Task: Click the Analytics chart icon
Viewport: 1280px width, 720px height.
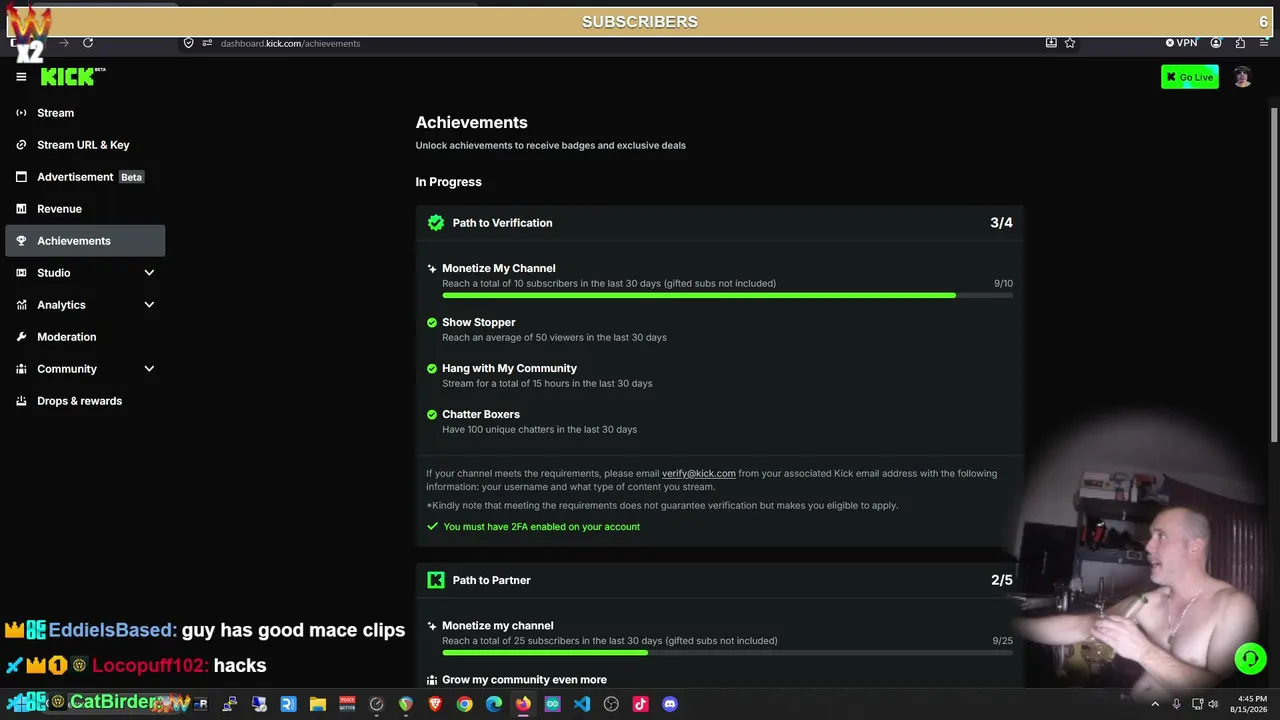Action: tap(21, 305)
